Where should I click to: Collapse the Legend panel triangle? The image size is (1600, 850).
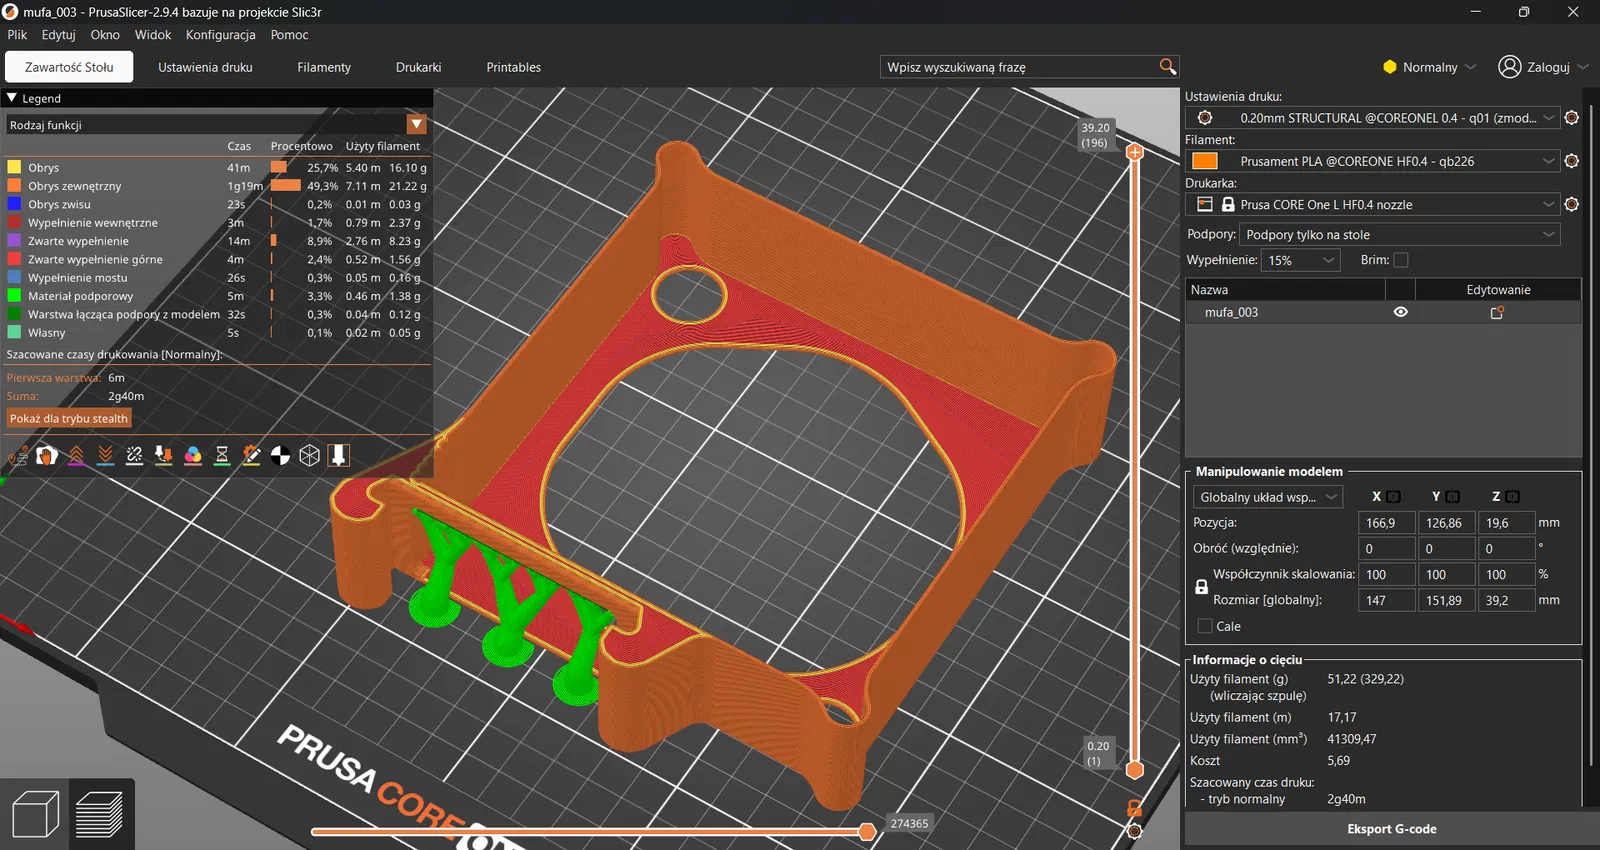12,98
